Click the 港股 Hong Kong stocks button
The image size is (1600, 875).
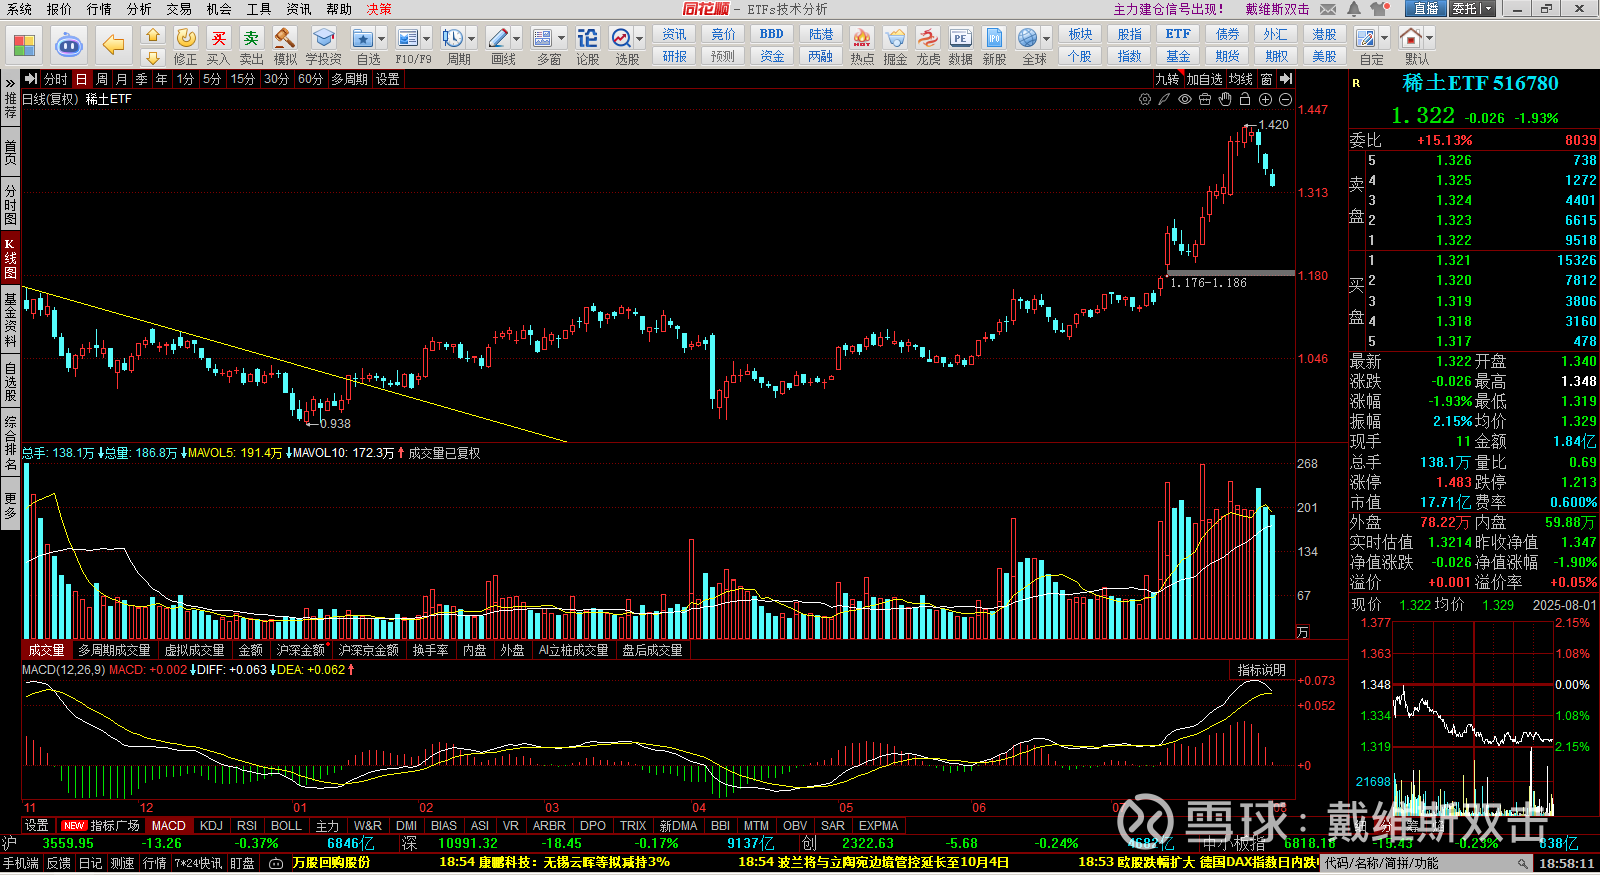1324,34
